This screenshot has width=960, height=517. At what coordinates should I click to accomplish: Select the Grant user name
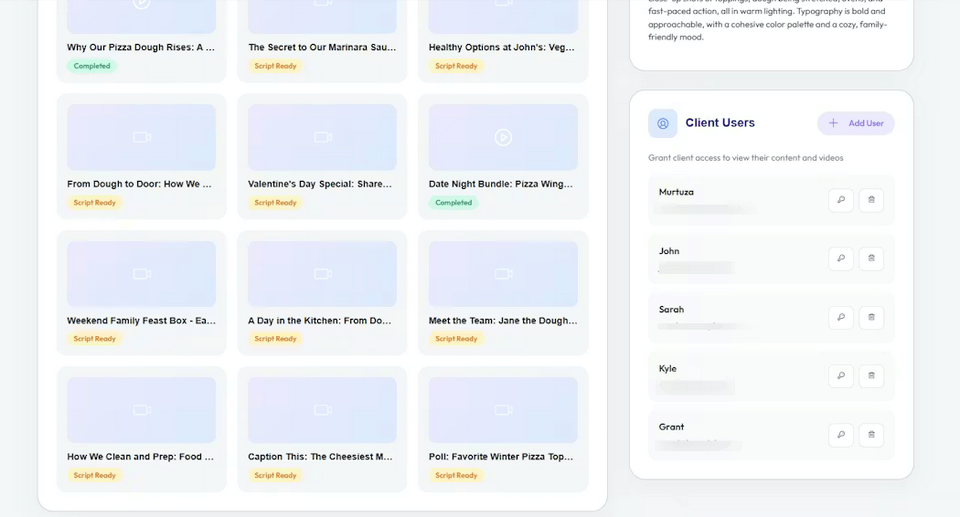(671, 427)
